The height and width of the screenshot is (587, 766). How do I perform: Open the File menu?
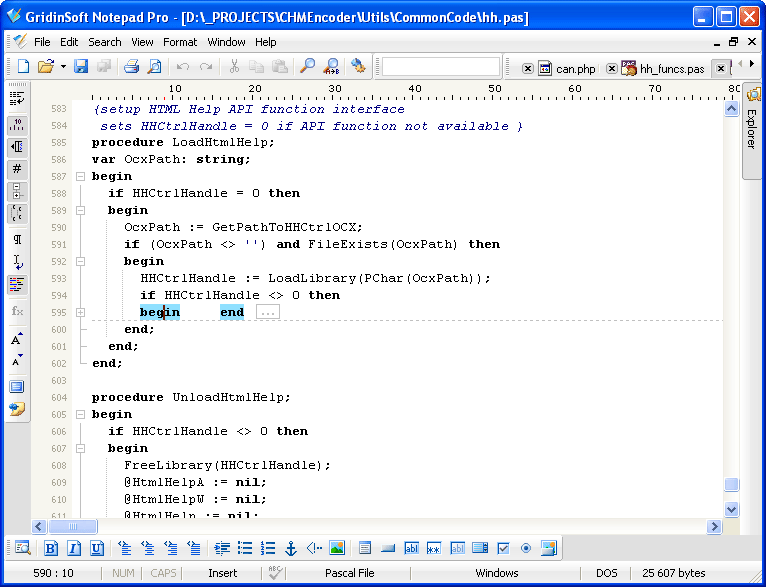[42, 42]
